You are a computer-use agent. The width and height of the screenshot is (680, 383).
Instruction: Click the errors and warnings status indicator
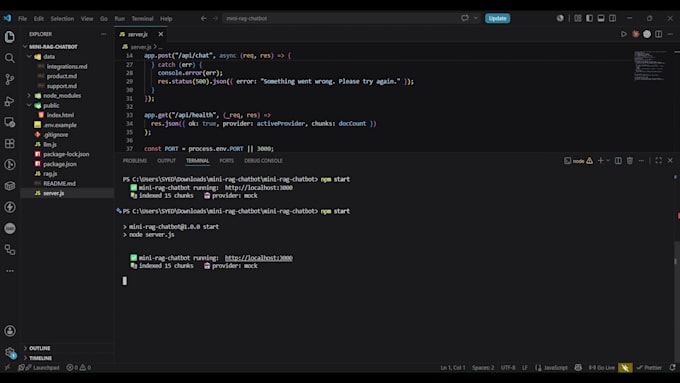[x=78, y=367]
